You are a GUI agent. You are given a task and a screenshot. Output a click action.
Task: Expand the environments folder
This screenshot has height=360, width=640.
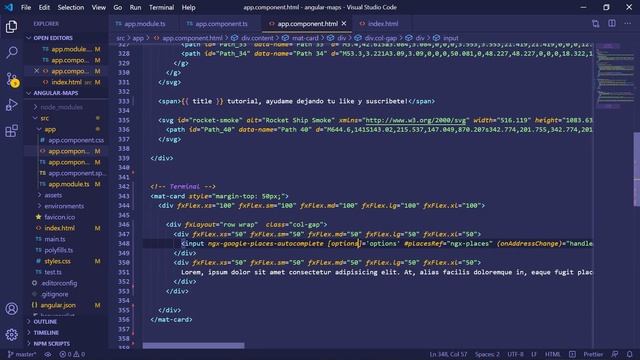pos(64,206)
